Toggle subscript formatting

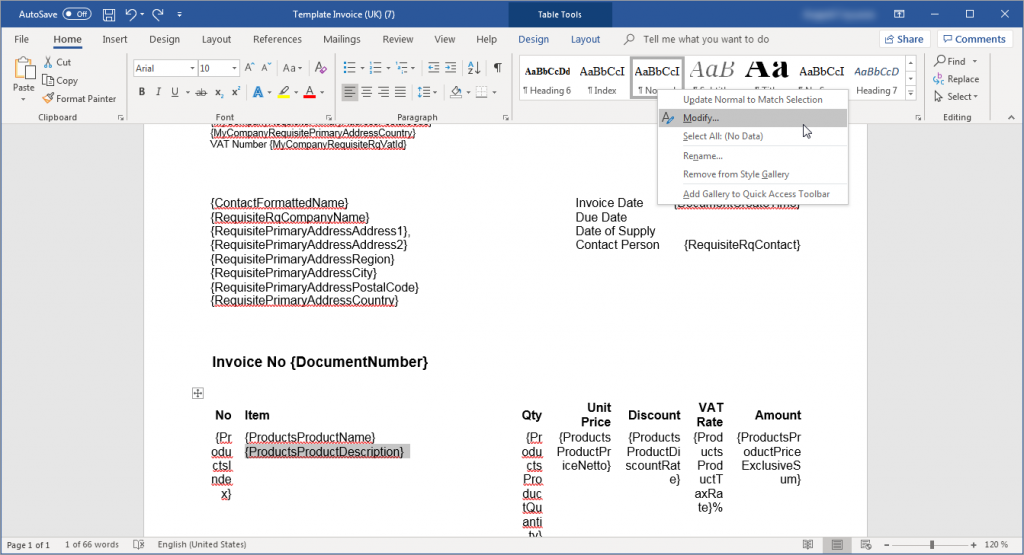click(219, 92)
